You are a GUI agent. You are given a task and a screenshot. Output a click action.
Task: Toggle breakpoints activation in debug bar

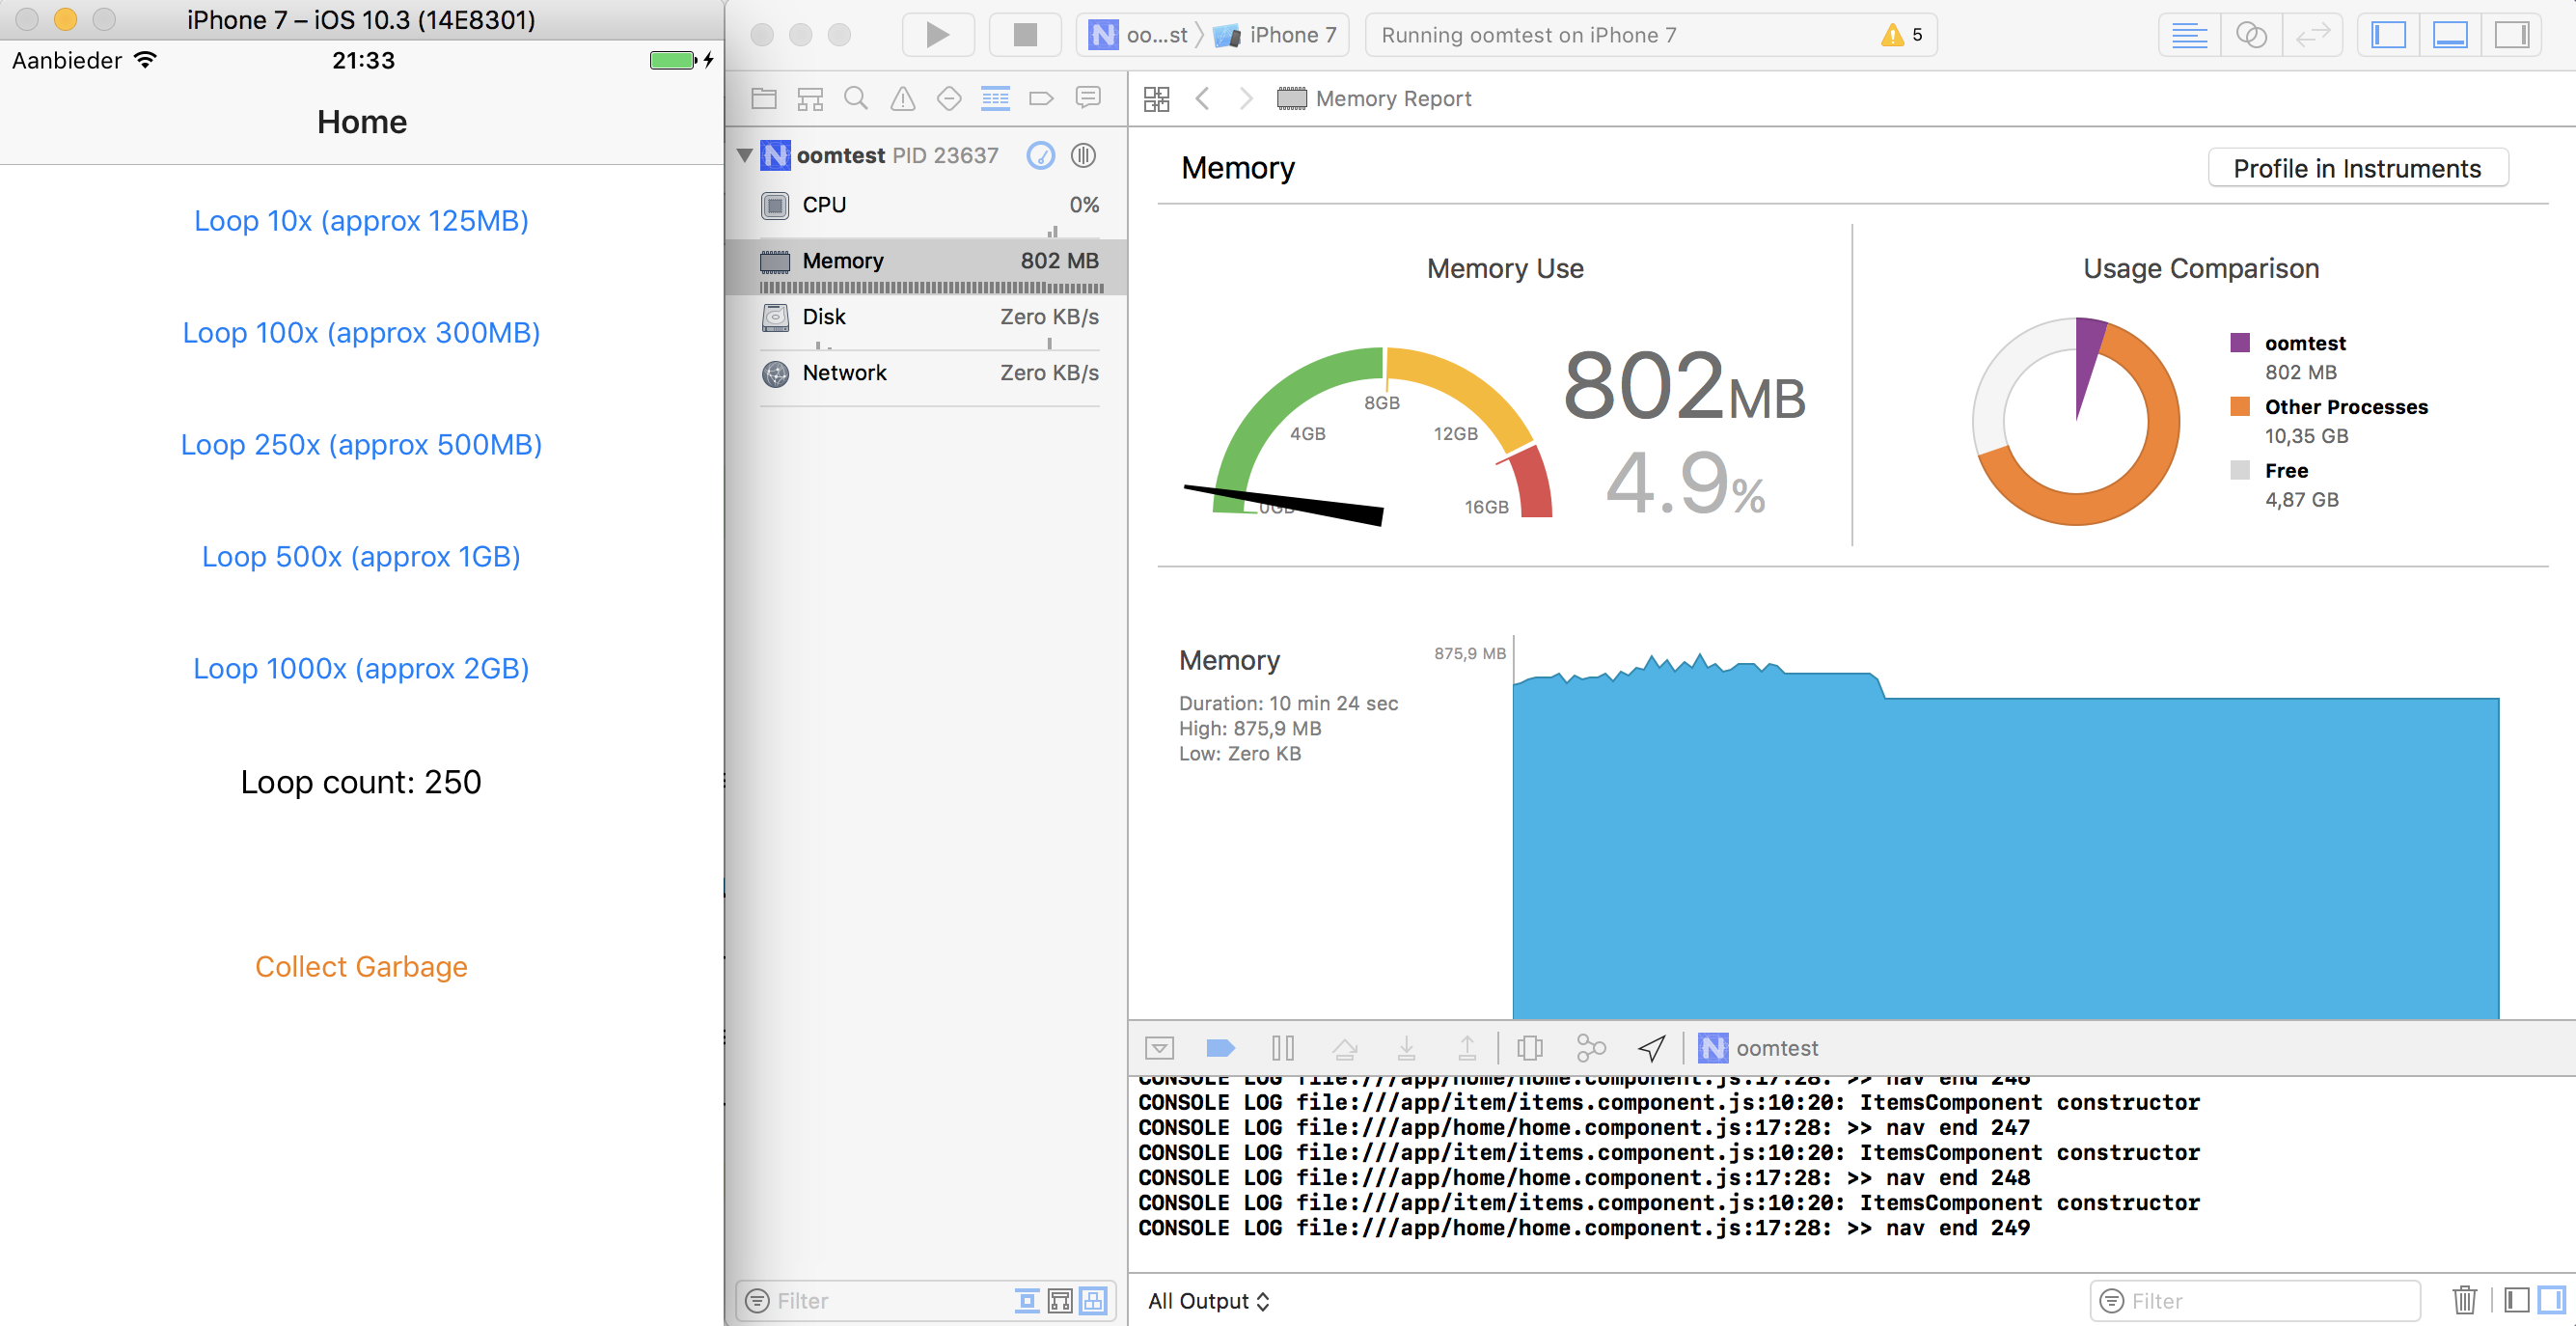click(1220, 1048)
